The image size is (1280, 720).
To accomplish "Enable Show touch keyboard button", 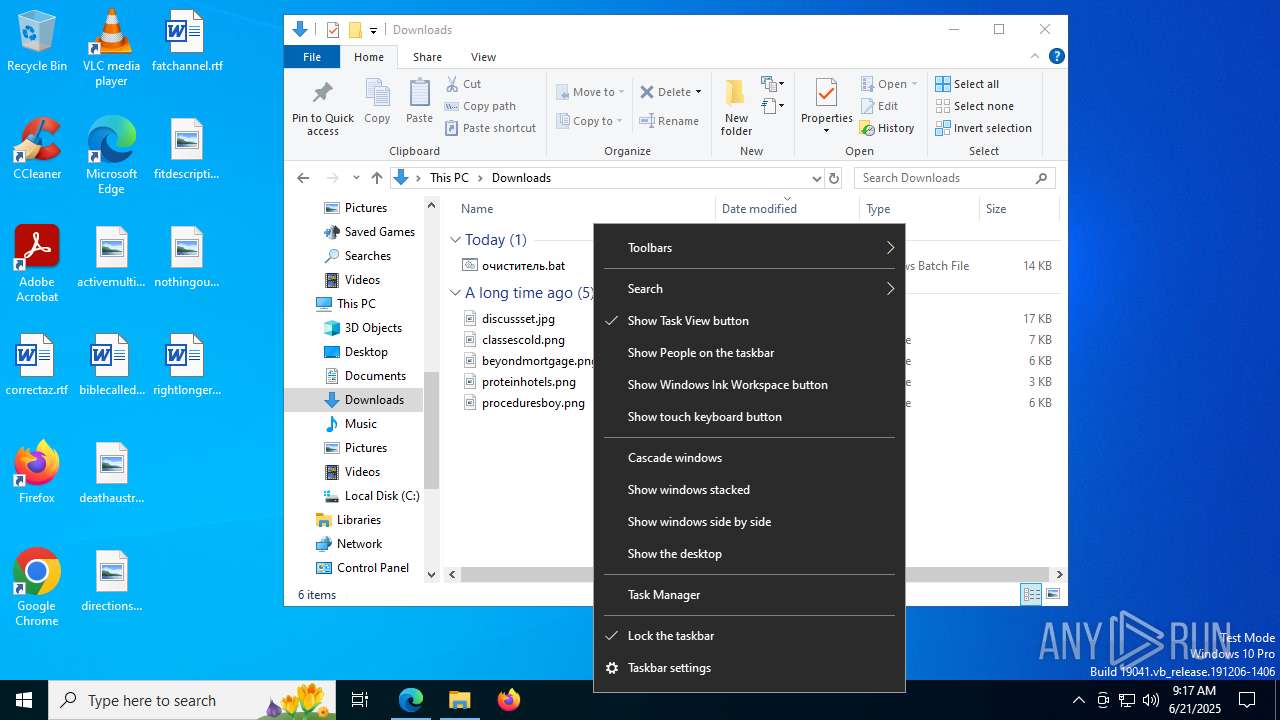I will 749,417.
